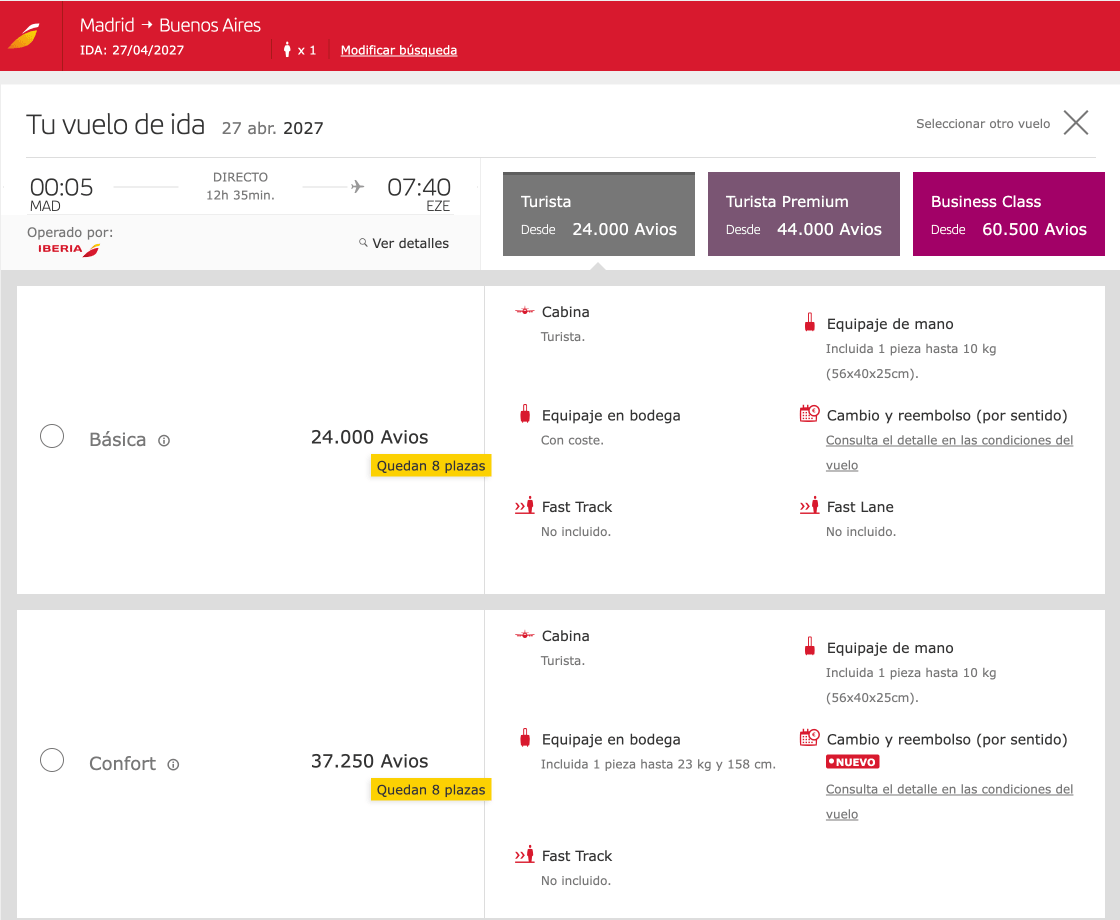Click the Con coste. baggage text
Viewport: 1120px width, 920px height.
coord(572,440)
